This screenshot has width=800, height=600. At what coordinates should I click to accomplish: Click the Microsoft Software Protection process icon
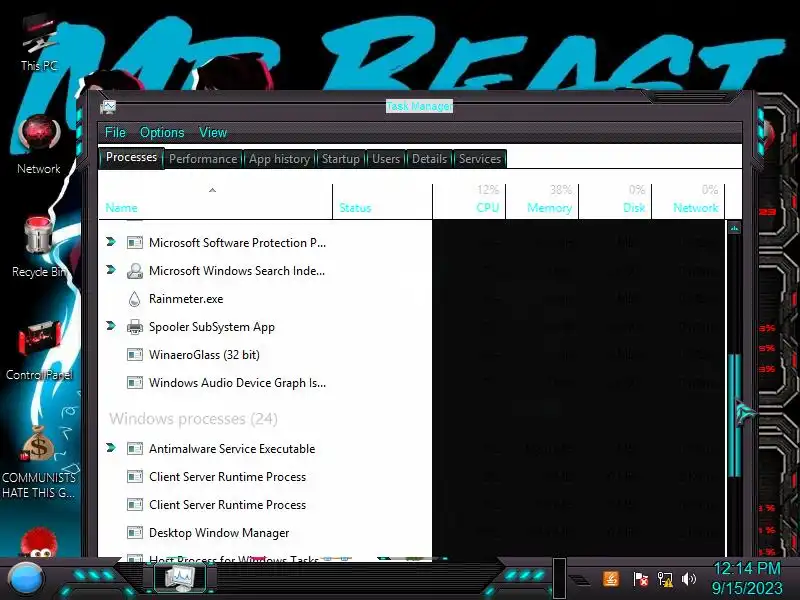click(135, 242)
